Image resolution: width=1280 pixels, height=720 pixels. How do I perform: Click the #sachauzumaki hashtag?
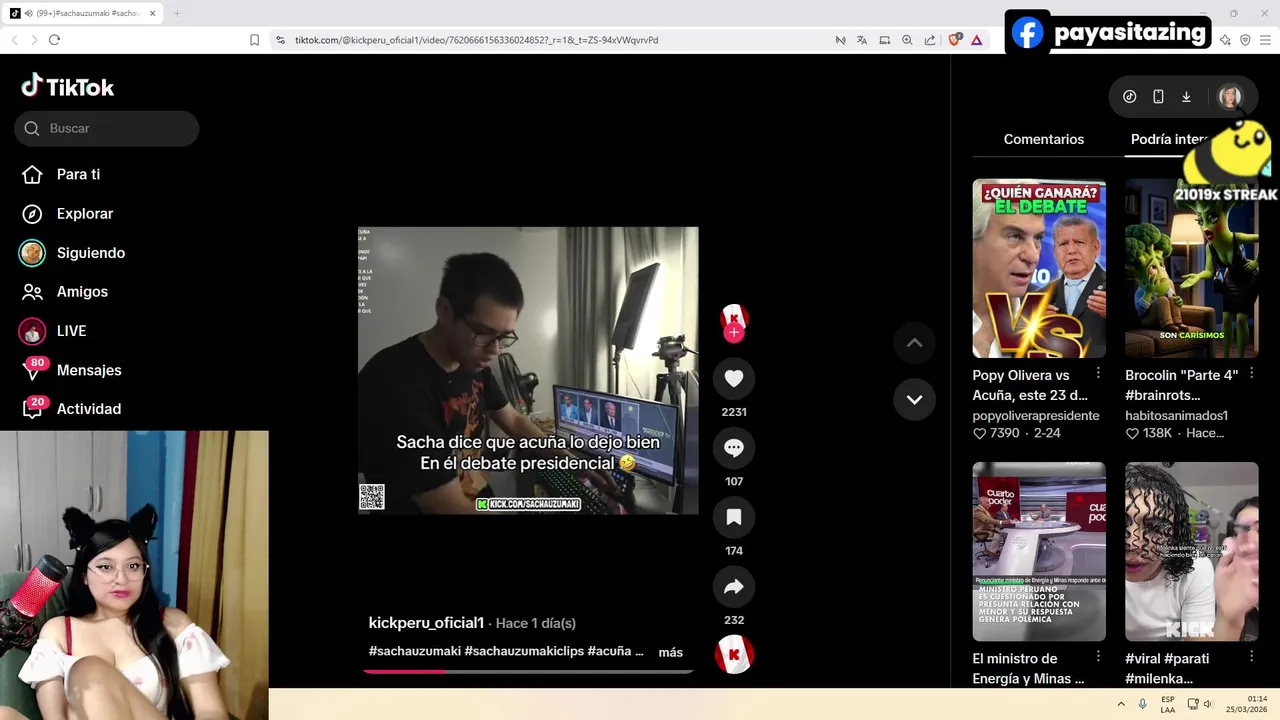click(x=415, y=651)
